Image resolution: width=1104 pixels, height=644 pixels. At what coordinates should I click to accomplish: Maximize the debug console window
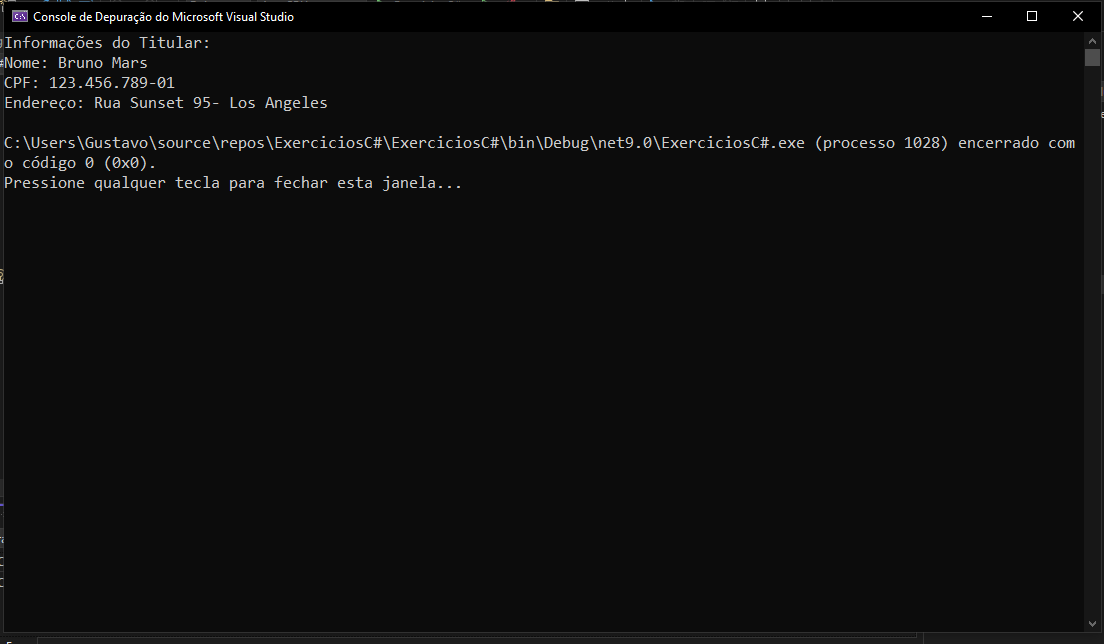(x=1031, y=16)
